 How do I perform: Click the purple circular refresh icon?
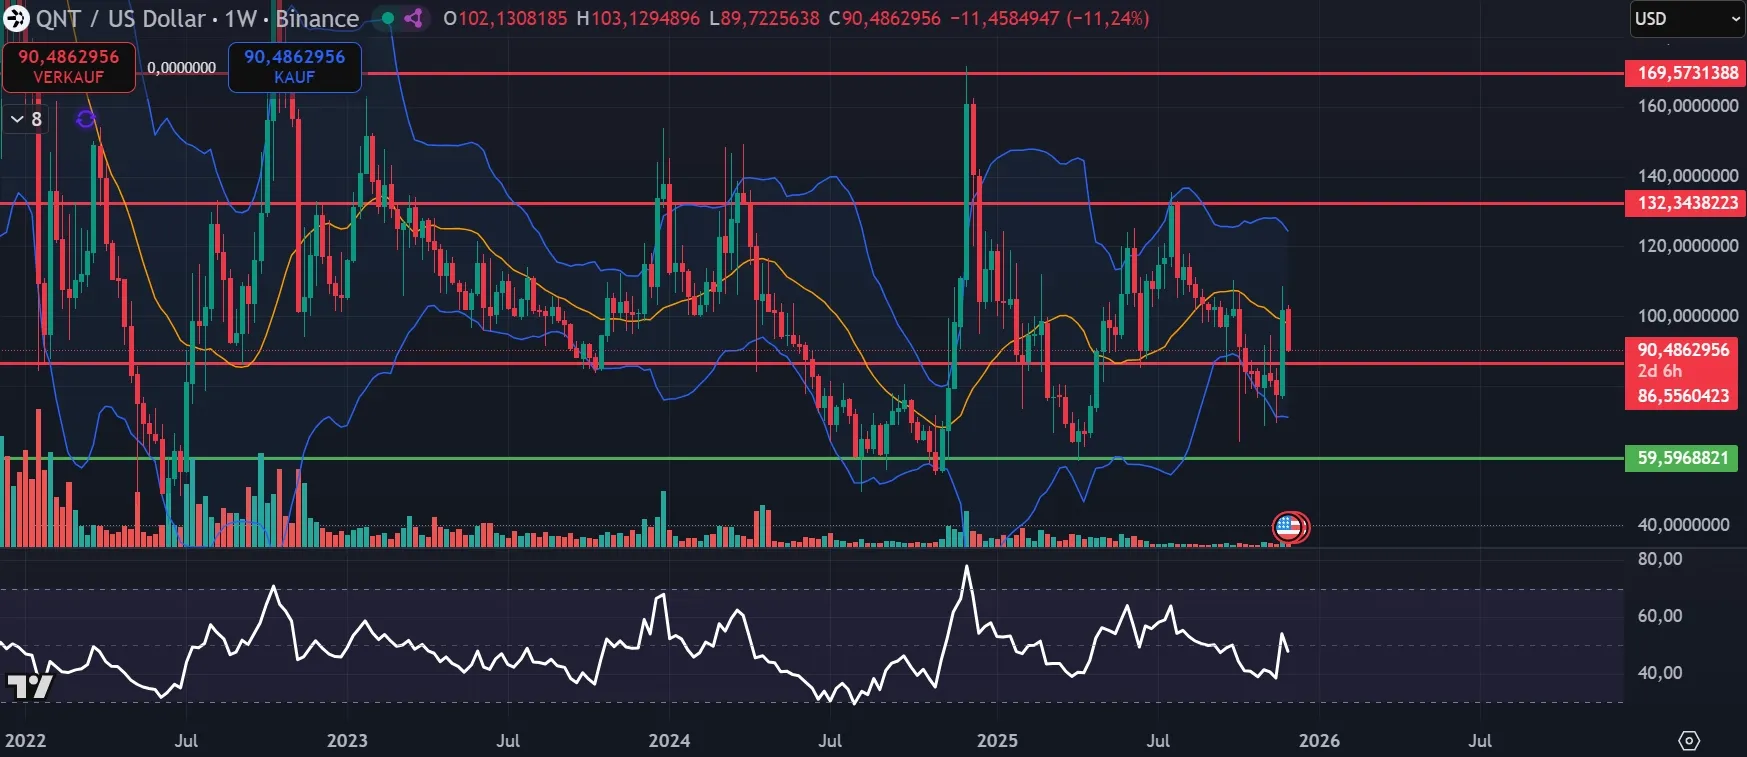coord(86,120)
